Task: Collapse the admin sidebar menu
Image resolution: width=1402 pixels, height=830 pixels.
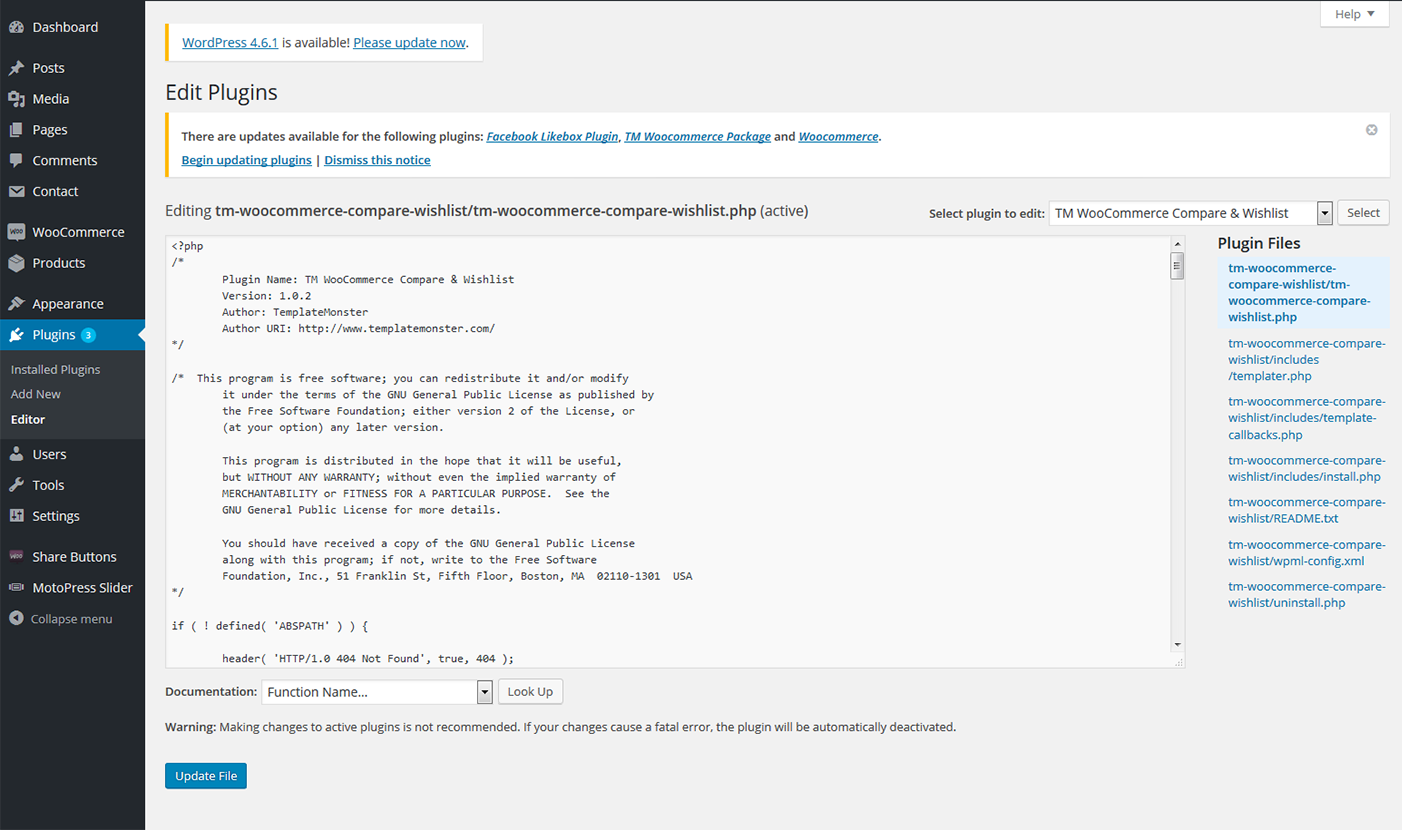Action: pos(61,619)
